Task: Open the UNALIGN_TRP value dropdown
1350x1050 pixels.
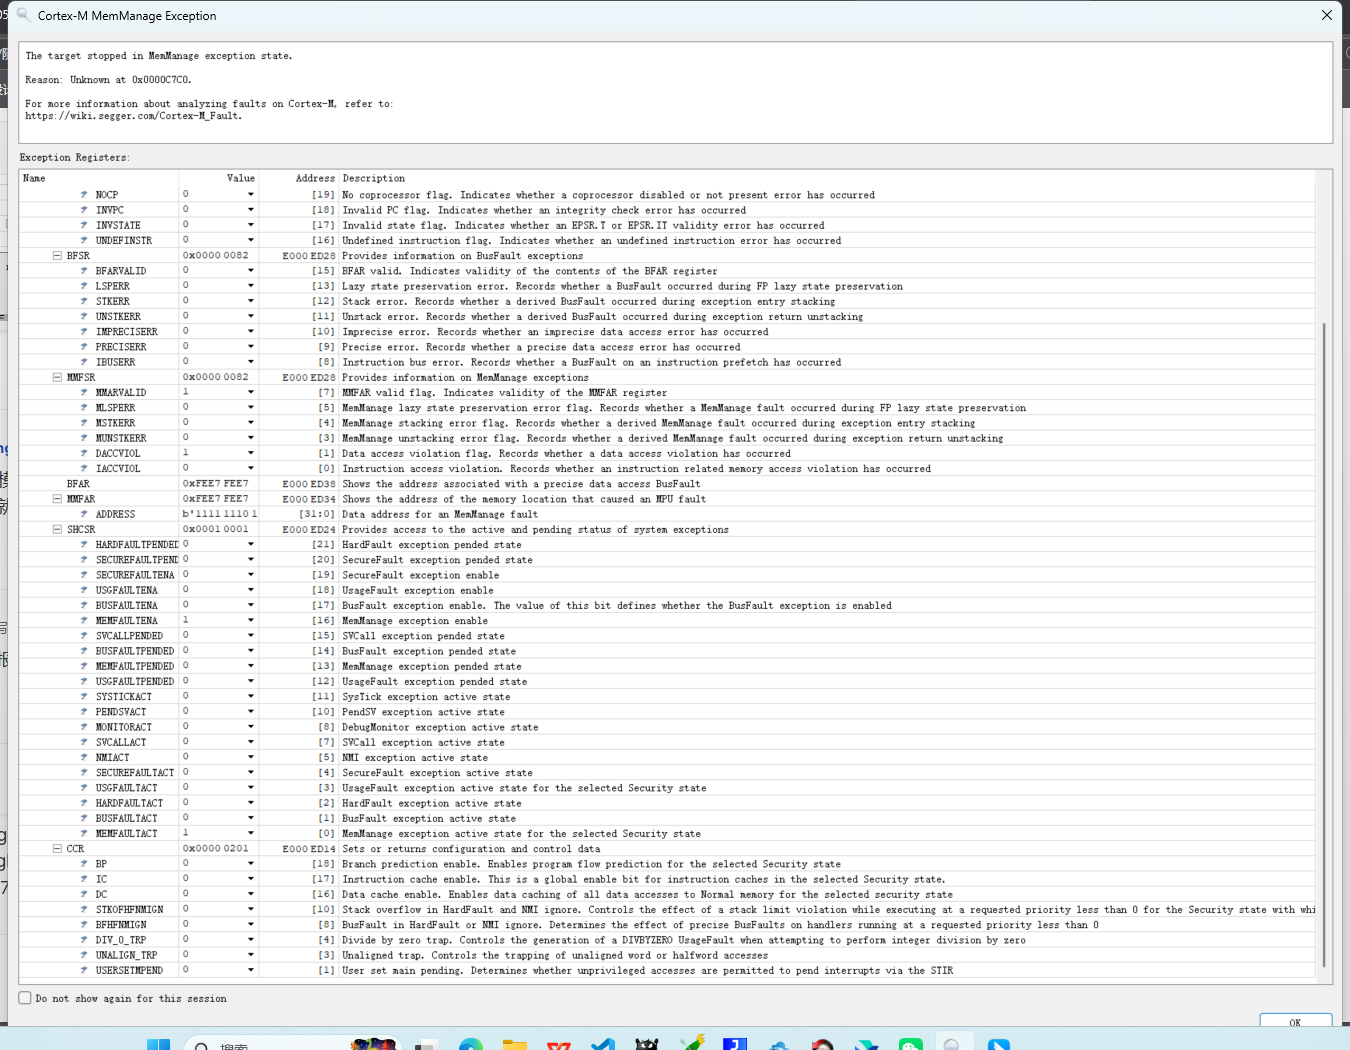Action: pyautogui.click(x=250, y=955)
